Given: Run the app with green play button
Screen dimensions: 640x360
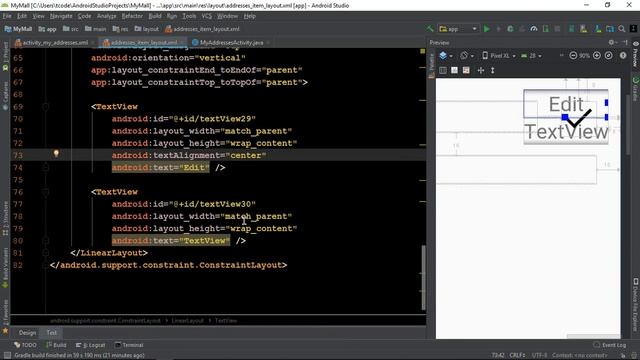Looking at the screenshot, I should pyautogui.click(x=487, y=29).
